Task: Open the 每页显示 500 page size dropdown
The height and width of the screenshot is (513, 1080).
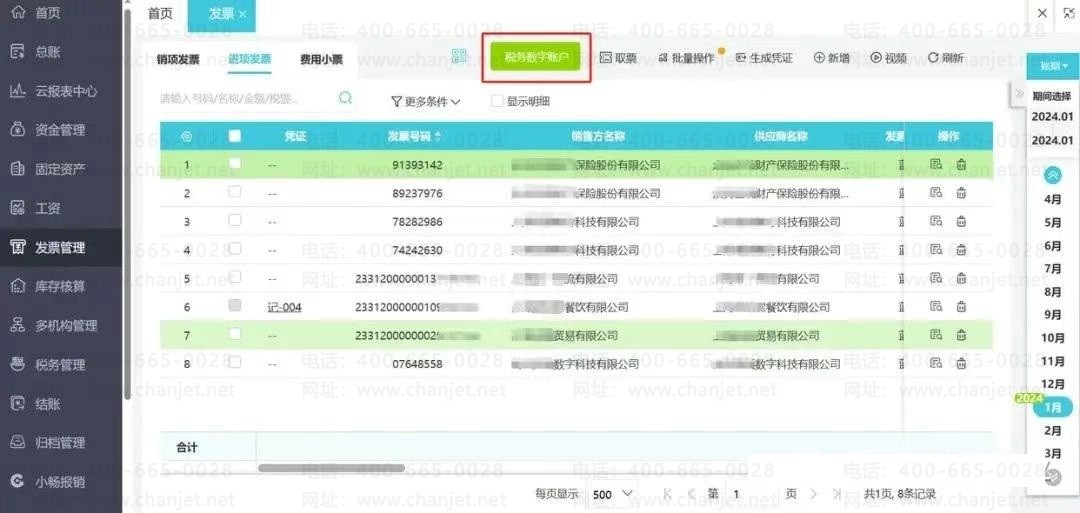Action: click(x=612, y=494)
